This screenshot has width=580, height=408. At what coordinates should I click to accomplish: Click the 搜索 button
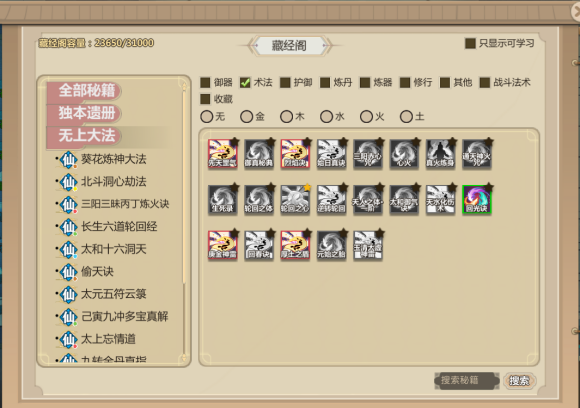(520, 381)
